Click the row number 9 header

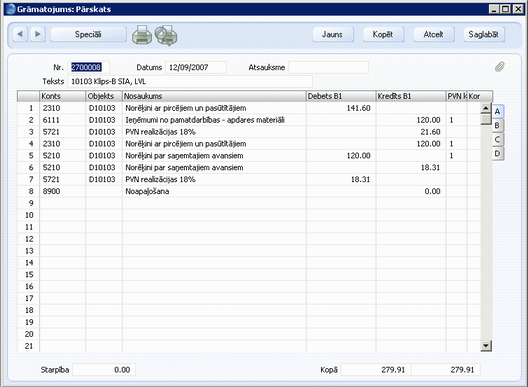(x=29, y=203)
